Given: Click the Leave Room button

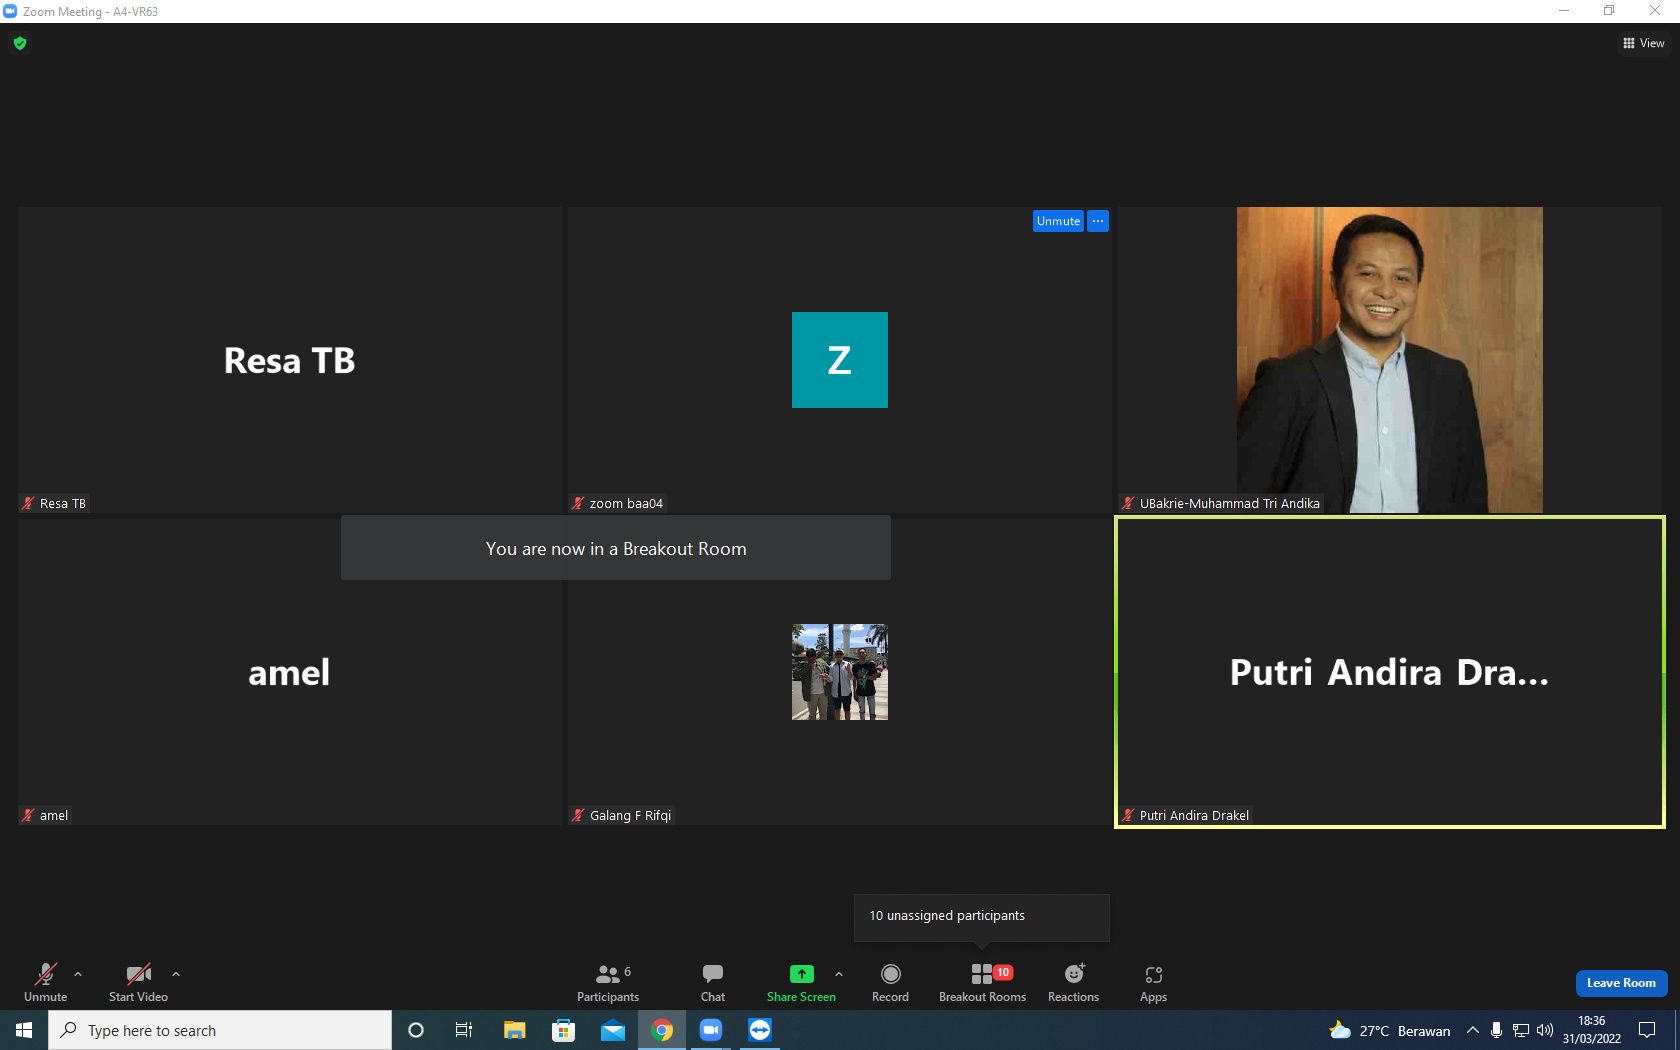Looking at the screenshot, I should 1621,983.
